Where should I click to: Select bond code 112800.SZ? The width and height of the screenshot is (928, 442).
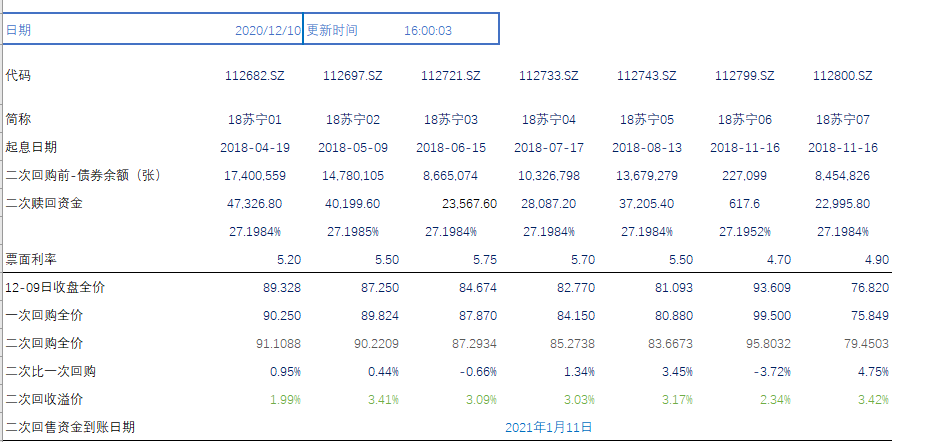click(842, 76)
